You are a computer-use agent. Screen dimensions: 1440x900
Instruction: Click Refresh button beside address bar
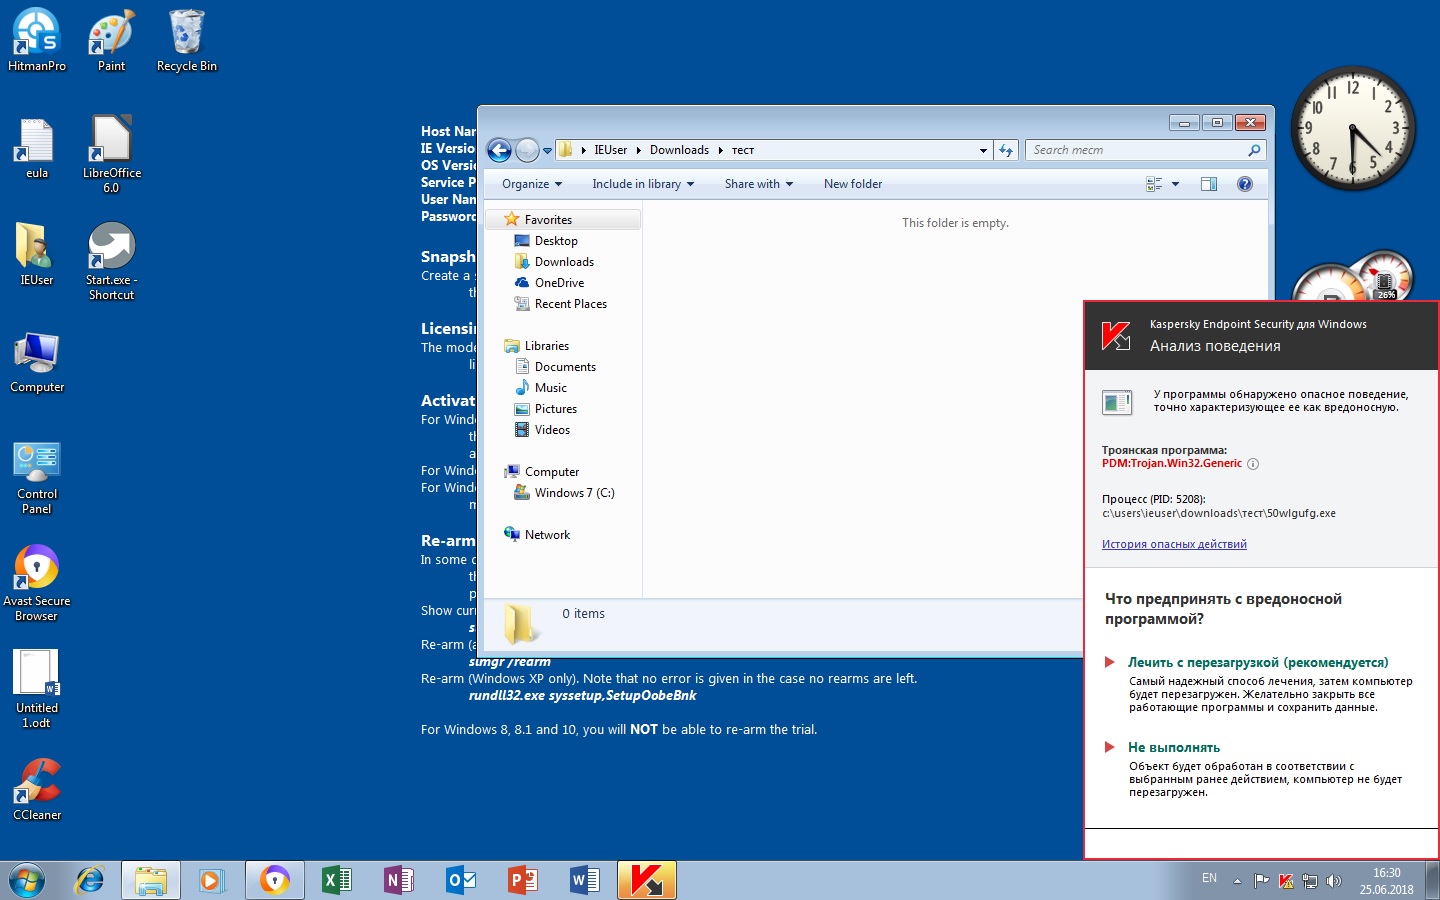click(x=1006, y=150)
